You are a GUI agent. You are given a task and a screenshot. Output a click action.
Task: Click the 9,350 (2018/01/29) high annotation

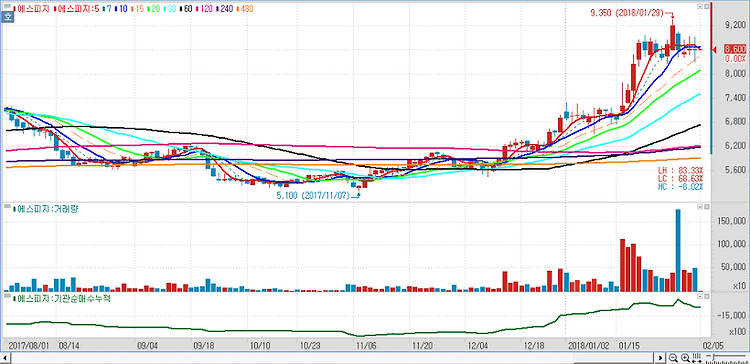[x=627, y=14]
